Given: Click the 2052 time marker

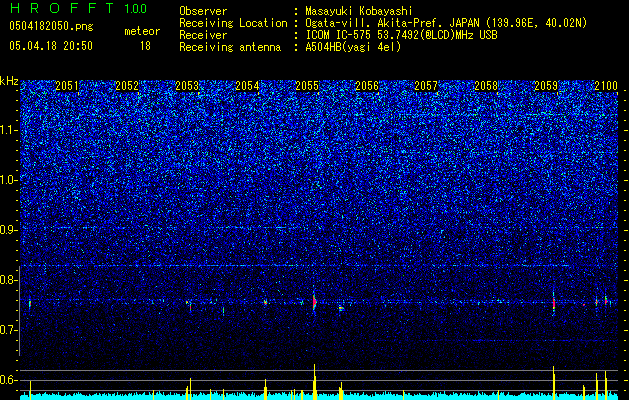Looking at the screenshot, I should [127, 86].
